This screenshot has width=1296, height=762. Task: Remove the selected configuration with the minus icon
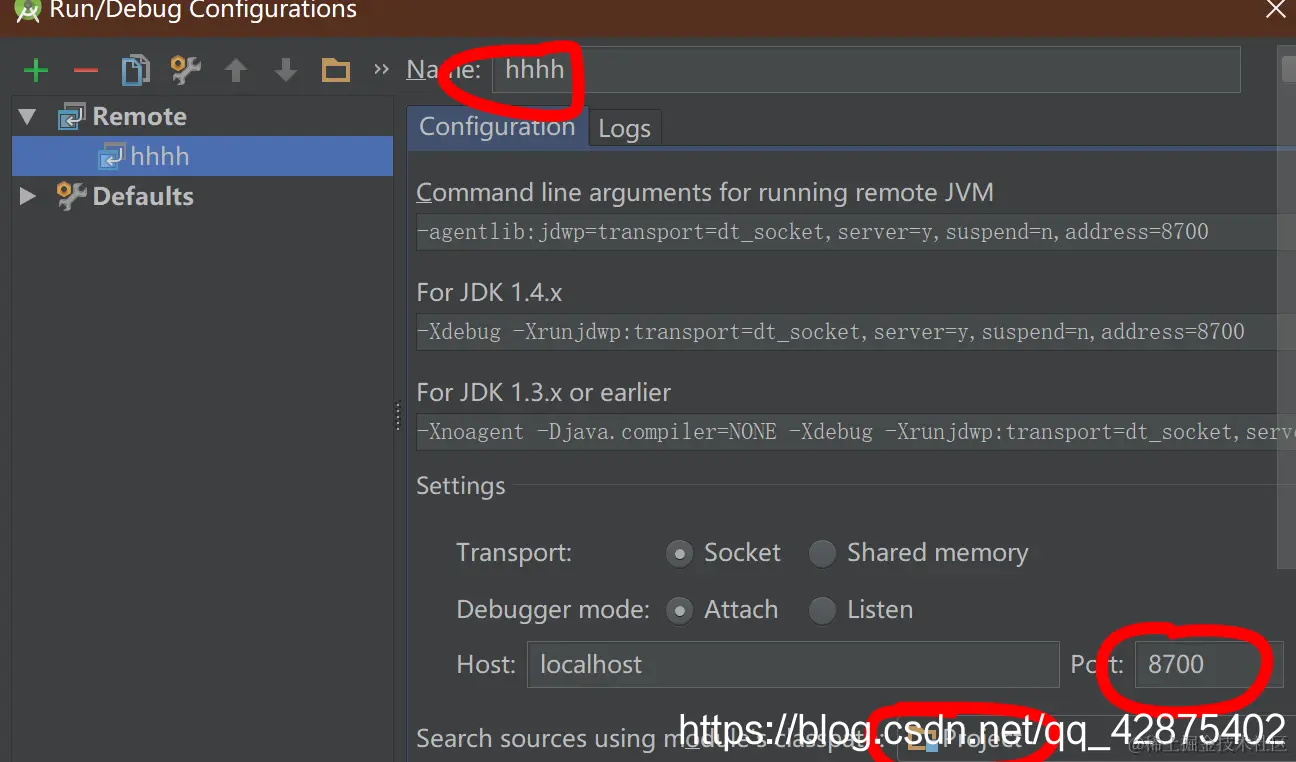(x=86, y=70)
